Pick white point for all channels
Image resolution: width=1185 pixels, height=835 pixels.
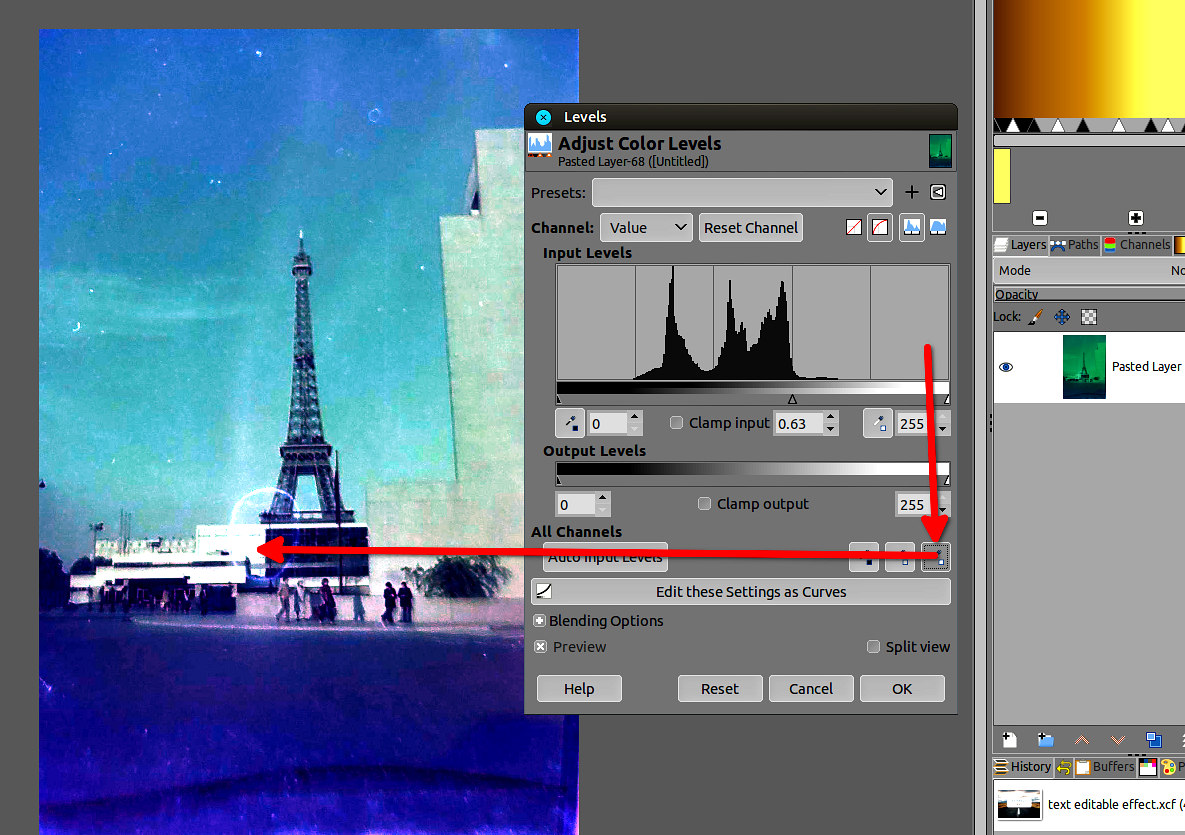pyautogui.click(x=936, y=557)
